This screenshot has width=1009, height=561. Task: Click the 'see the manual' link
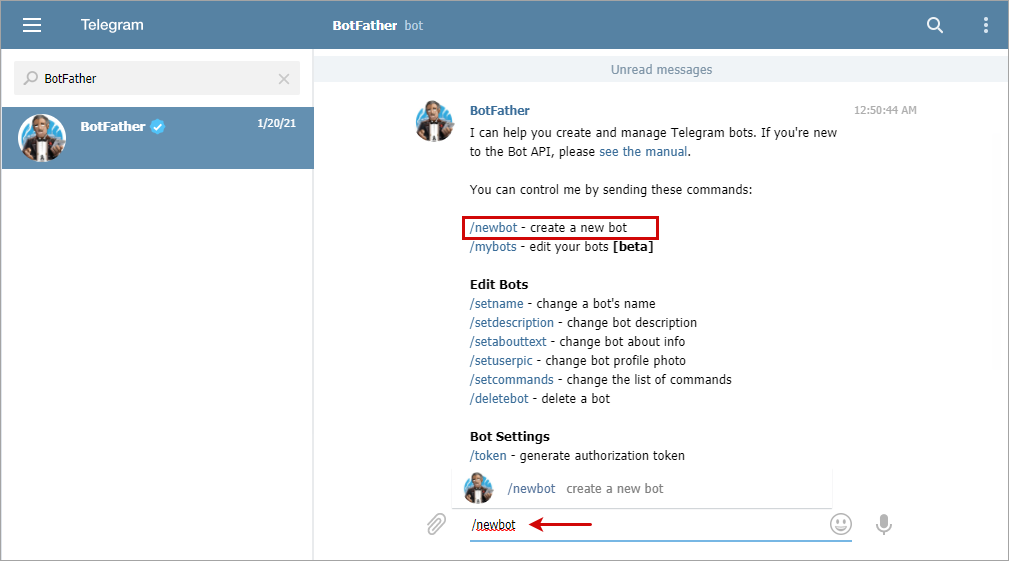point(643,152)
